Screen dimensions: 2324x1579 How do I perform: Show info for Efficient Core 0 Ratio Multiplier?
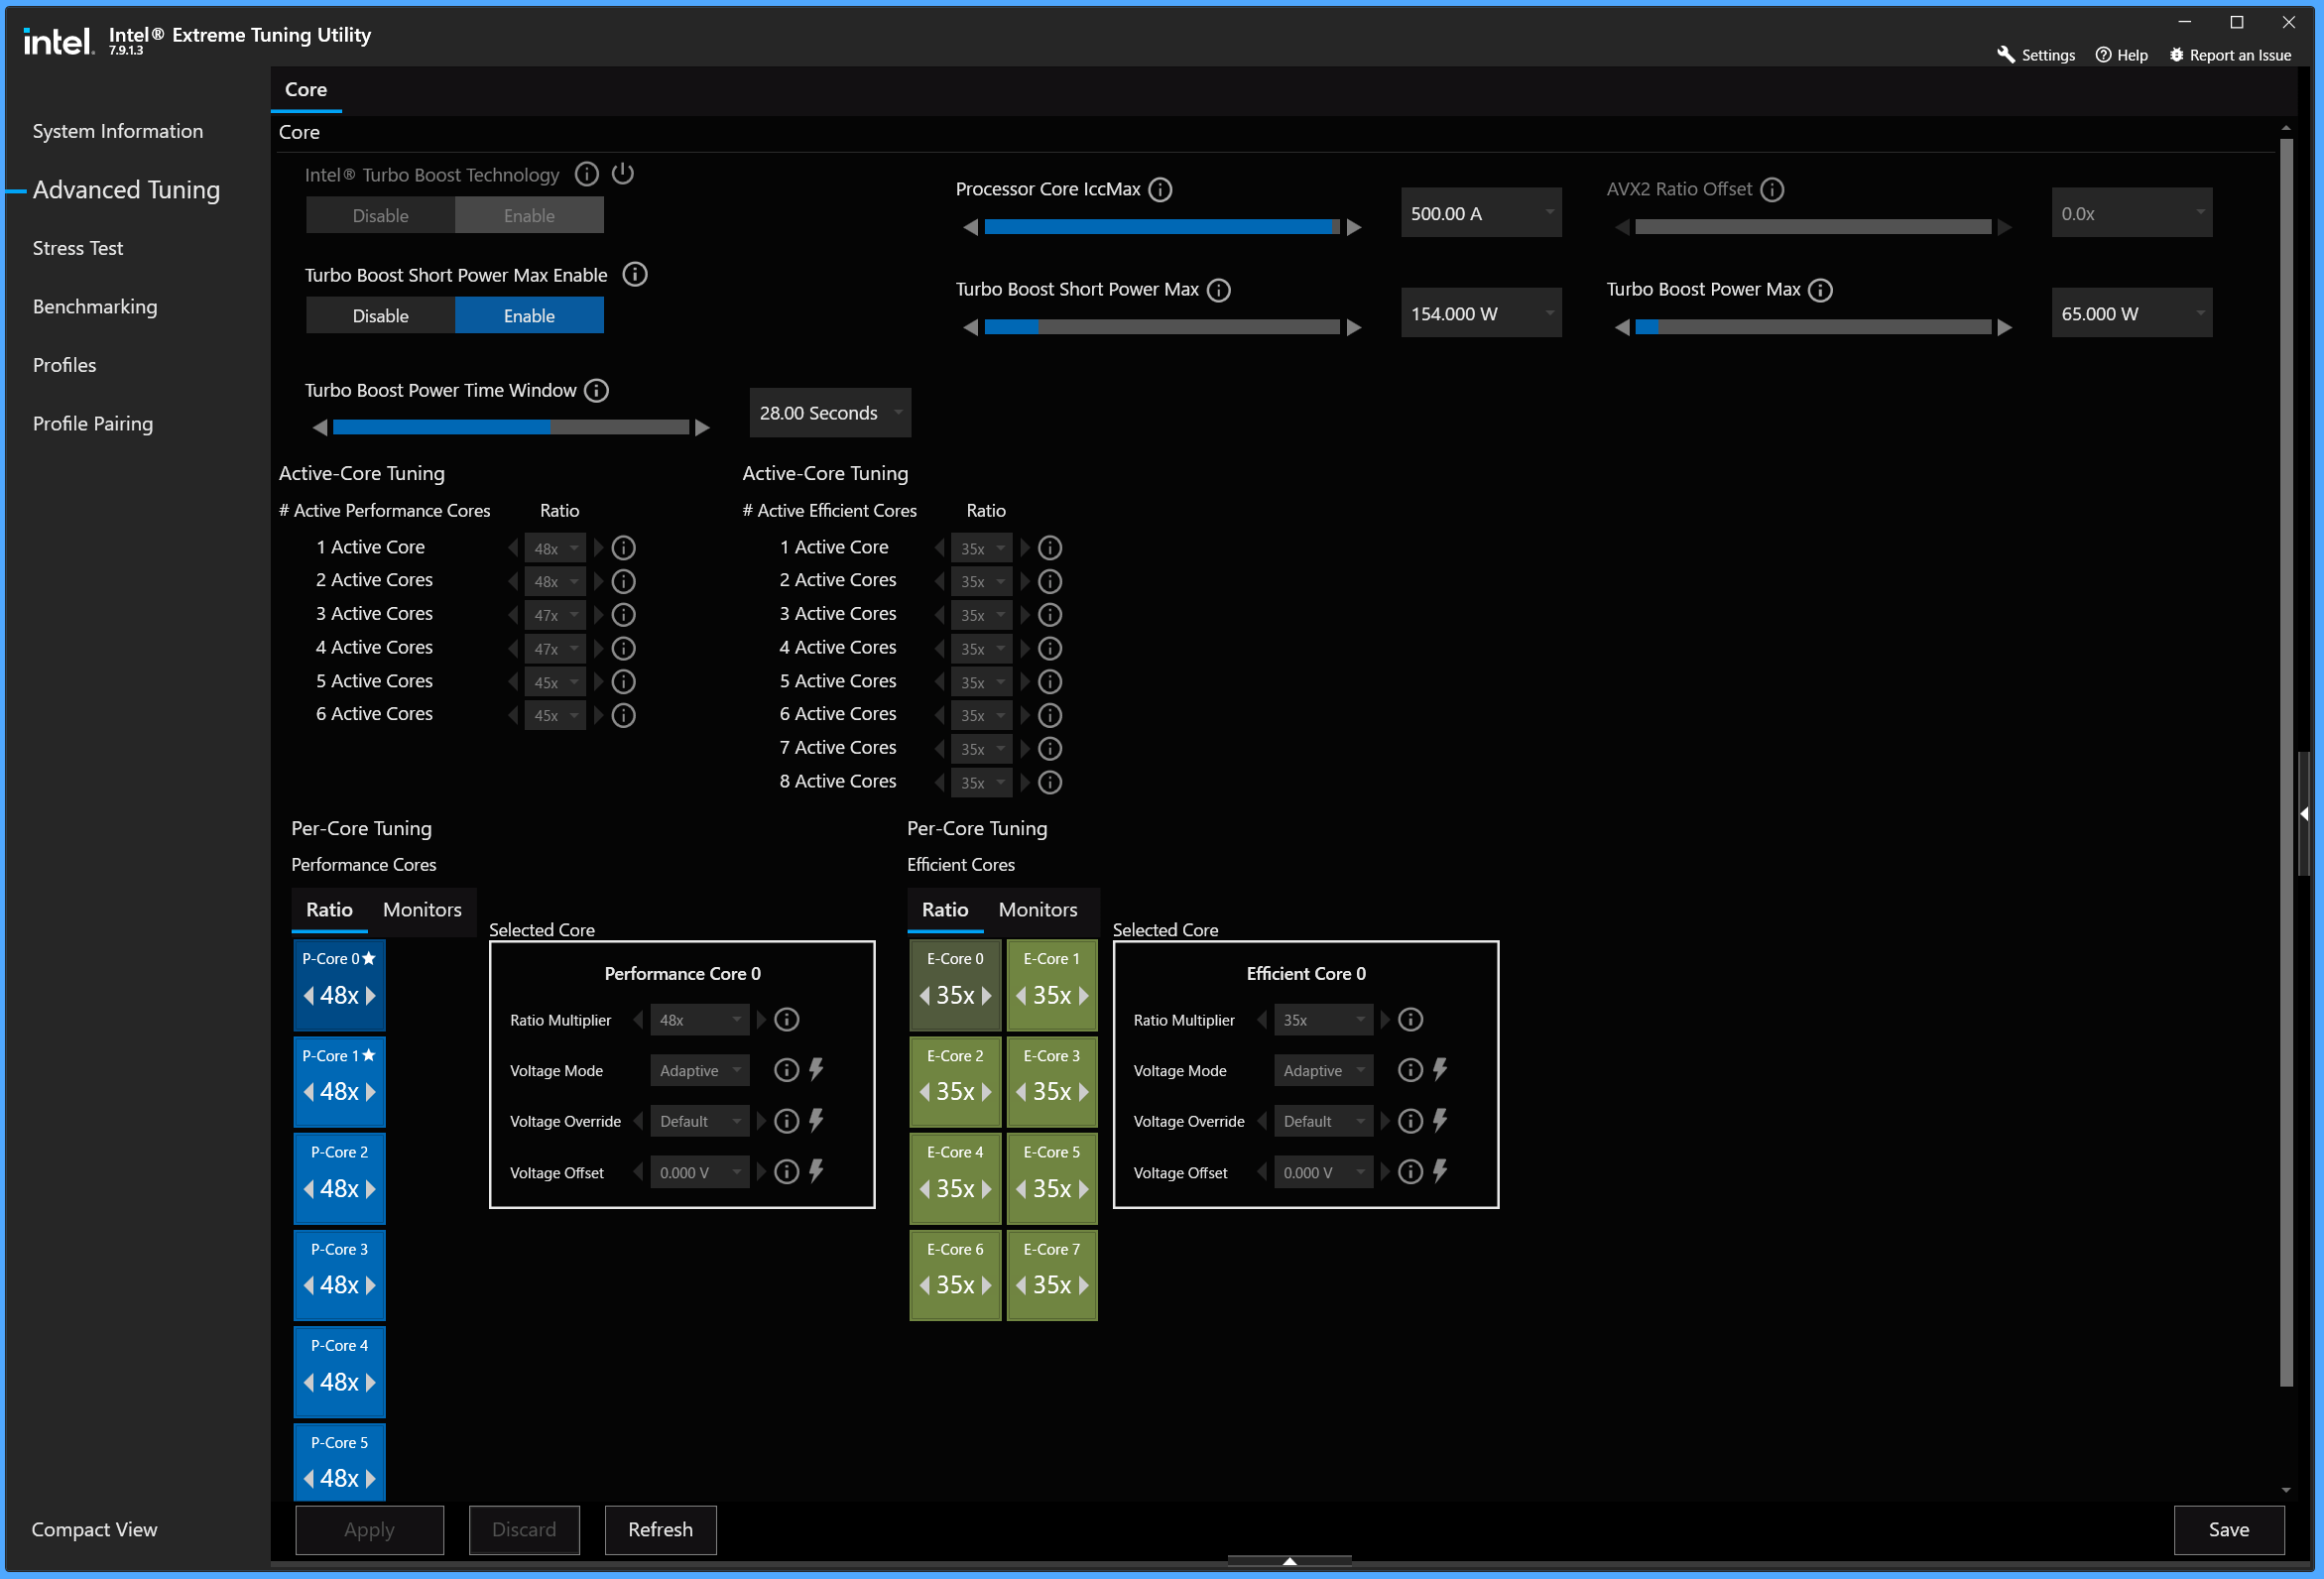point(1410,1020)
